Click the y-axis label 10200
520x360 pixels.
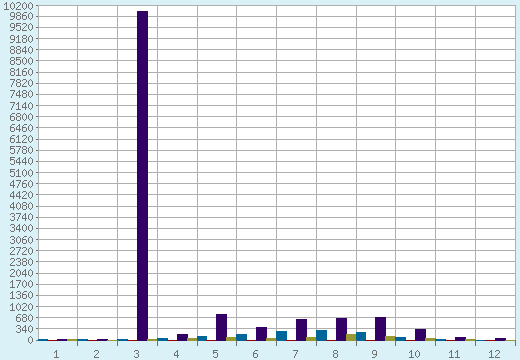click(x=18, y=6)
